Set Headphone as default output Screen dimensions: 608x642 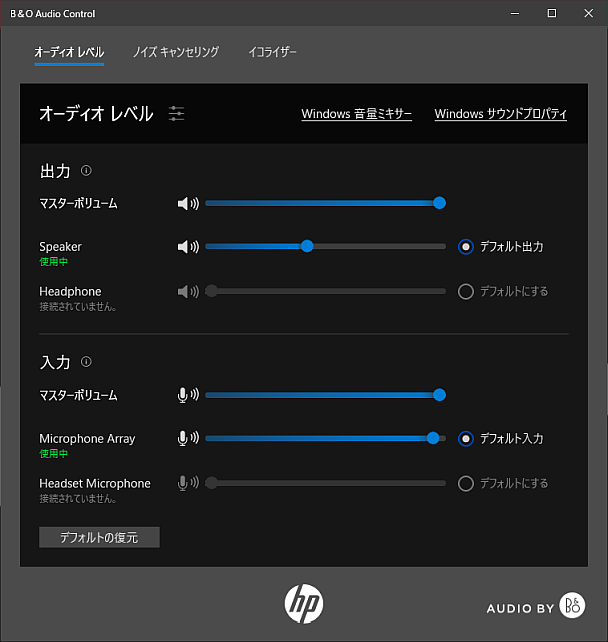pos(466,292)
